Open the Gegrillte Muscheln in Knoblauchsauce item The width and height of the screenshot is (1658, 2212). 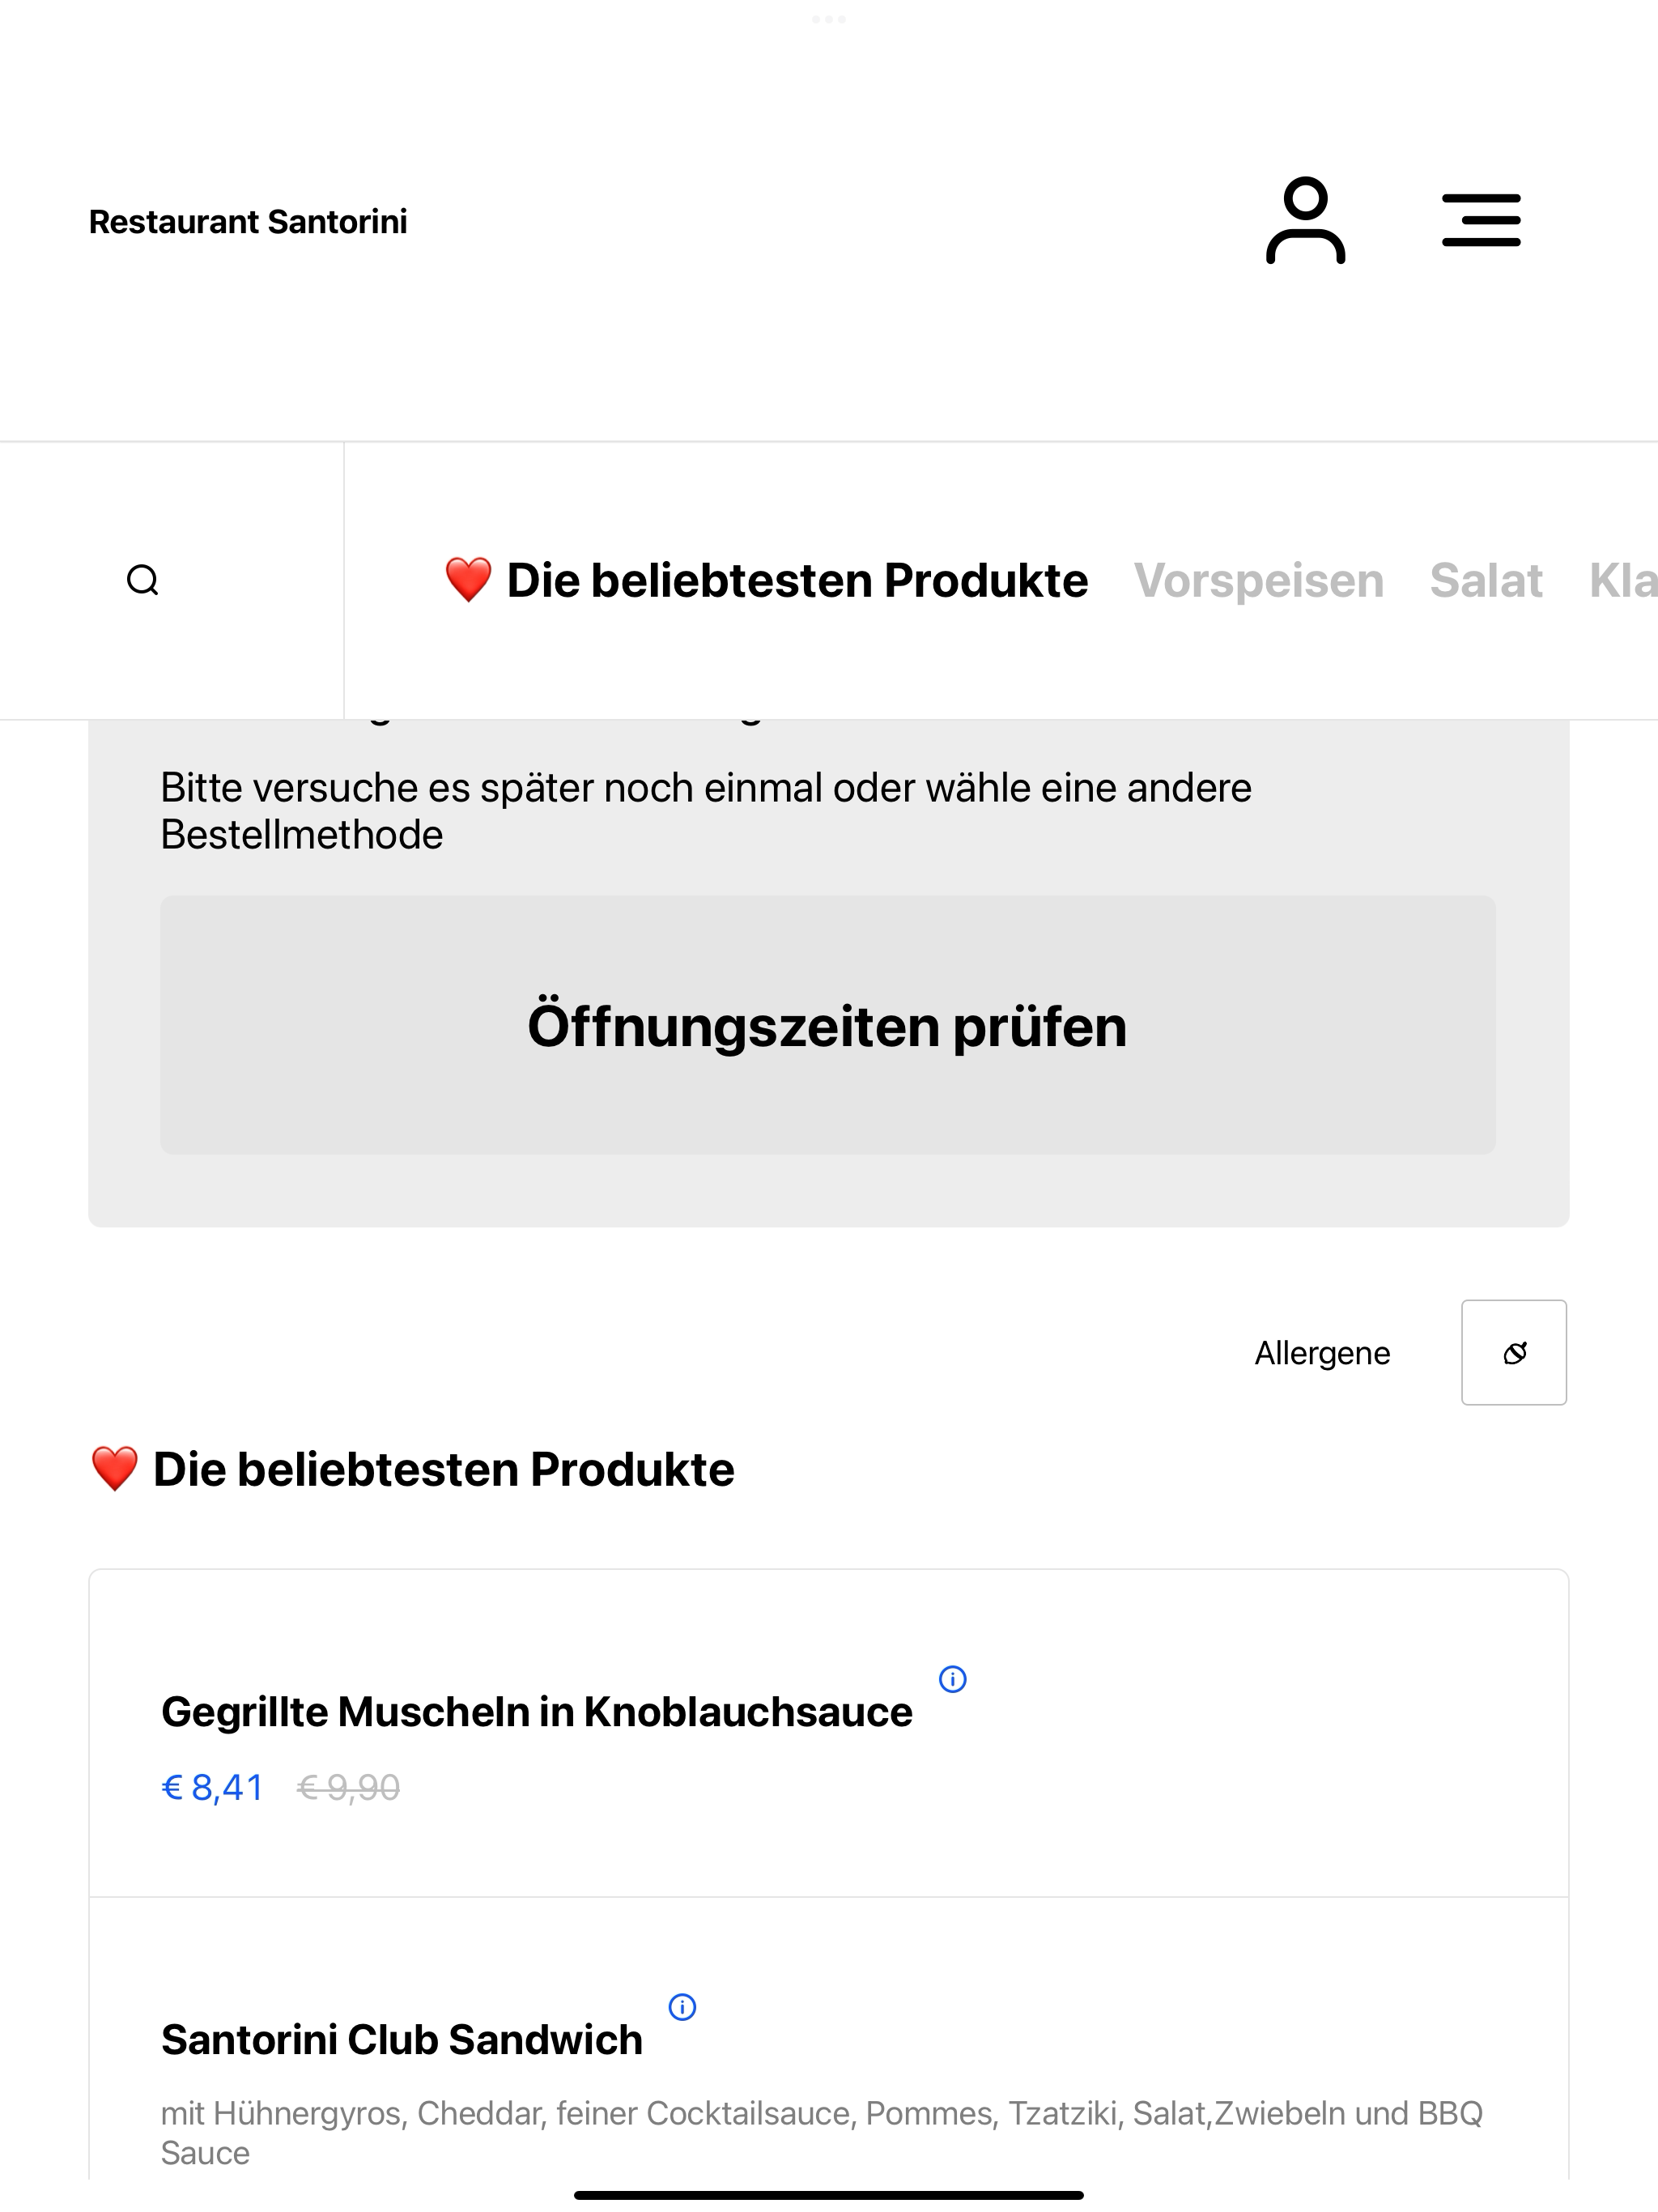click(x=829, y=1733)
